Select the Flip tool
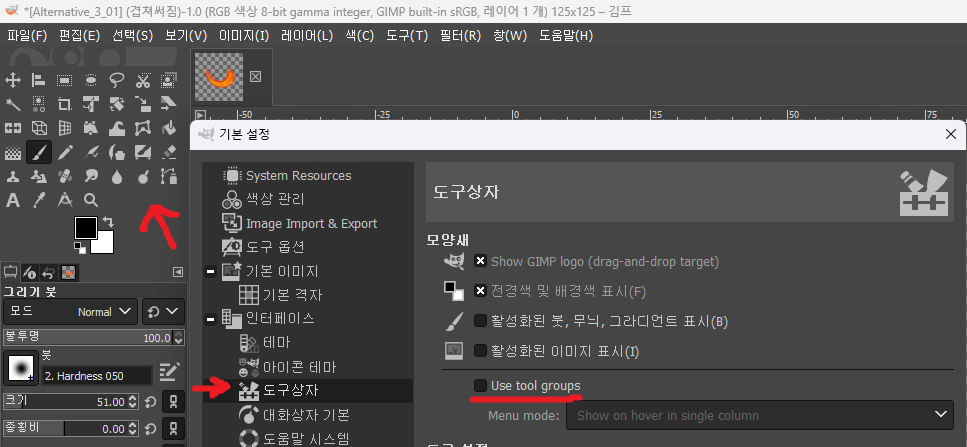 click(12, 128)
